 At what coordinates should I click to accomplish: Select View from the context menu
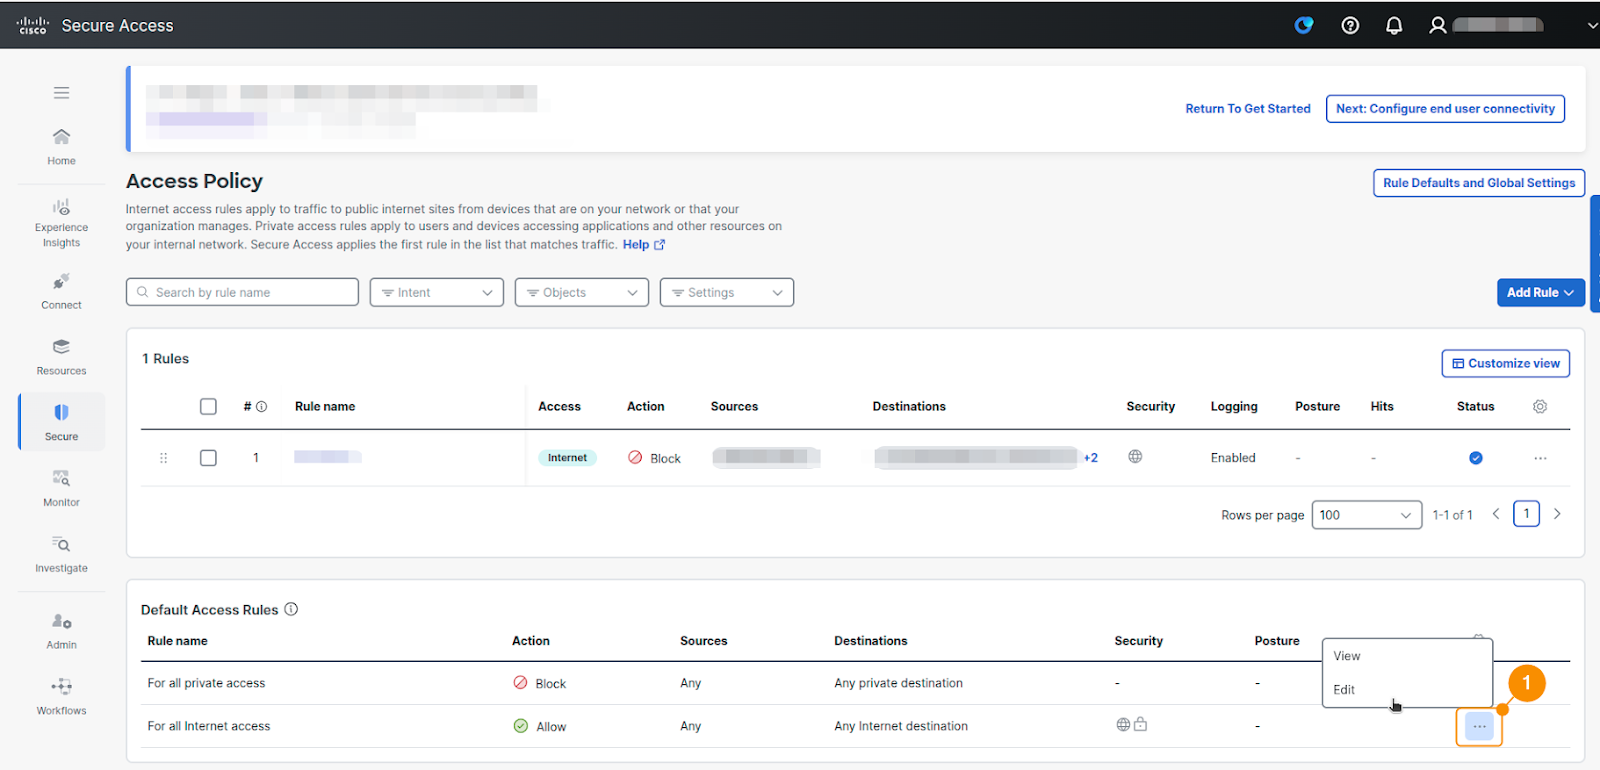1347,656
